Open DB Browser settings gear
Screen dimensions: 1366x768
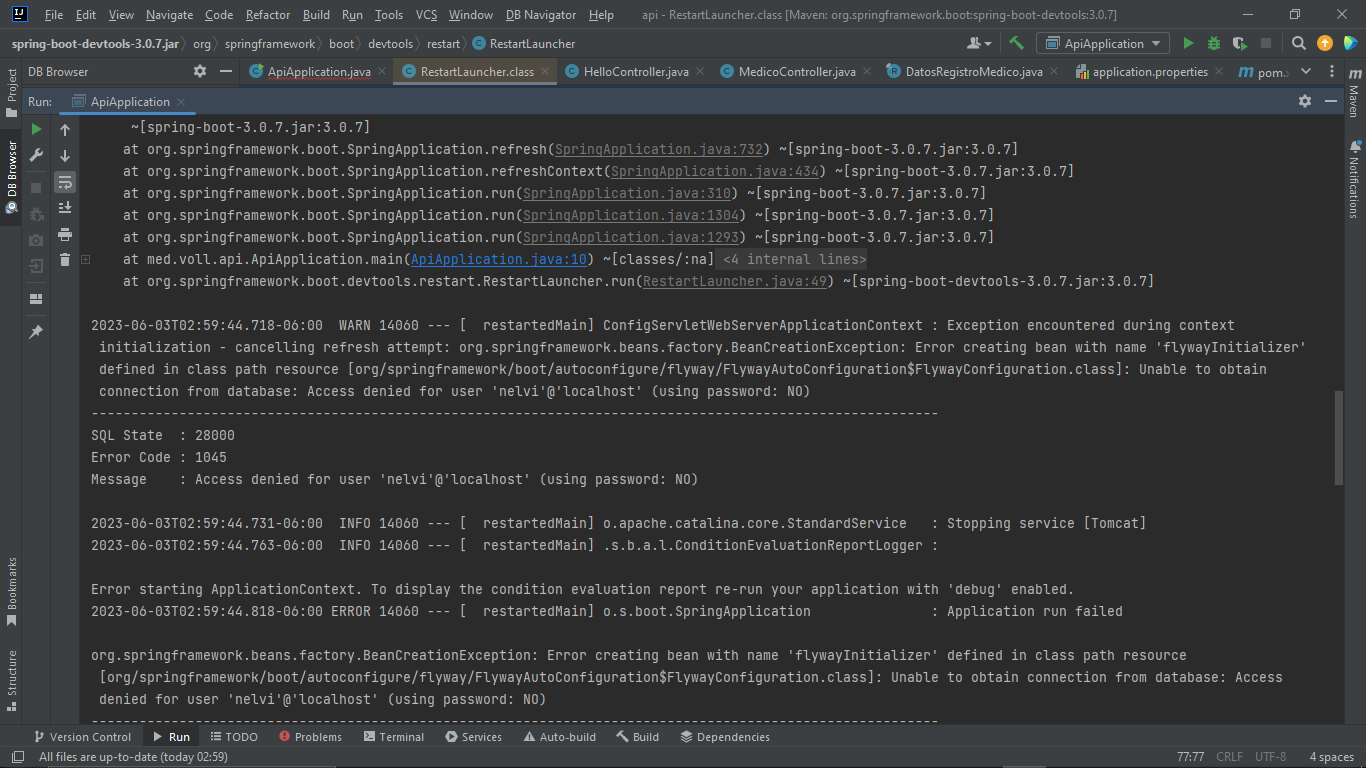(199, 71)
